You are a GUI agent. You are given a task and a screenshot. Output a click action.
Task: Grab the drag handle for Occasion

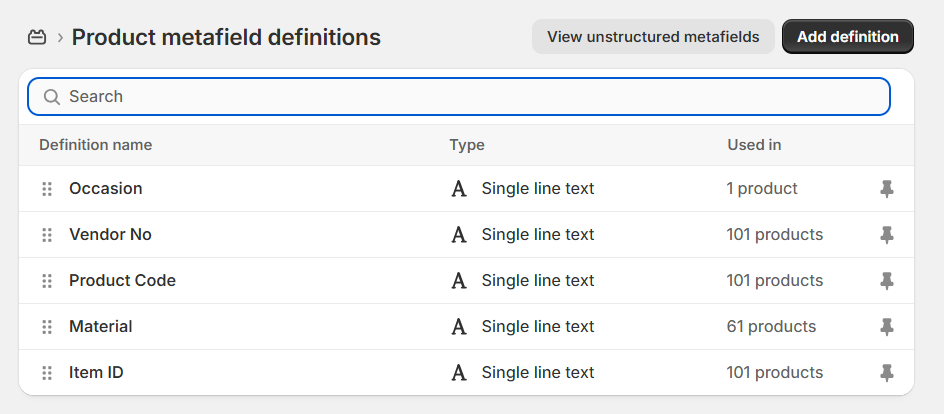pos(47,189)
